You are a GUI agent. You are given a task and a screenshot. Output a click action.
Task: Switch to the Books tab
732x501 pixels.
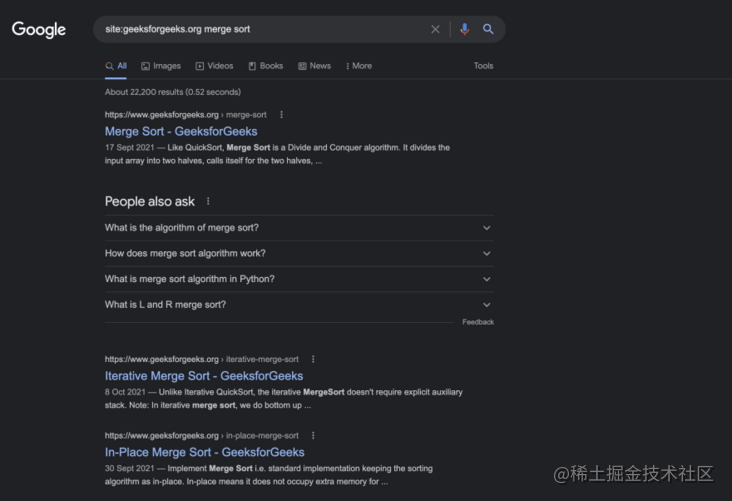pyautogui.click(x=266, y=66)
